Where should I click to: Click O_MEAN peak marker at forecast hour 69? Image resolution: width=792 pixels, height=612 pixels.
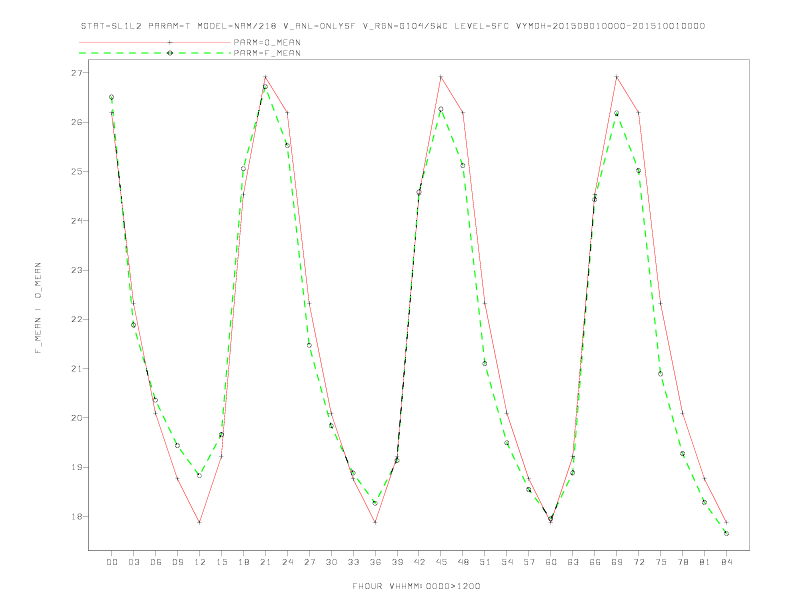point(617,77)
